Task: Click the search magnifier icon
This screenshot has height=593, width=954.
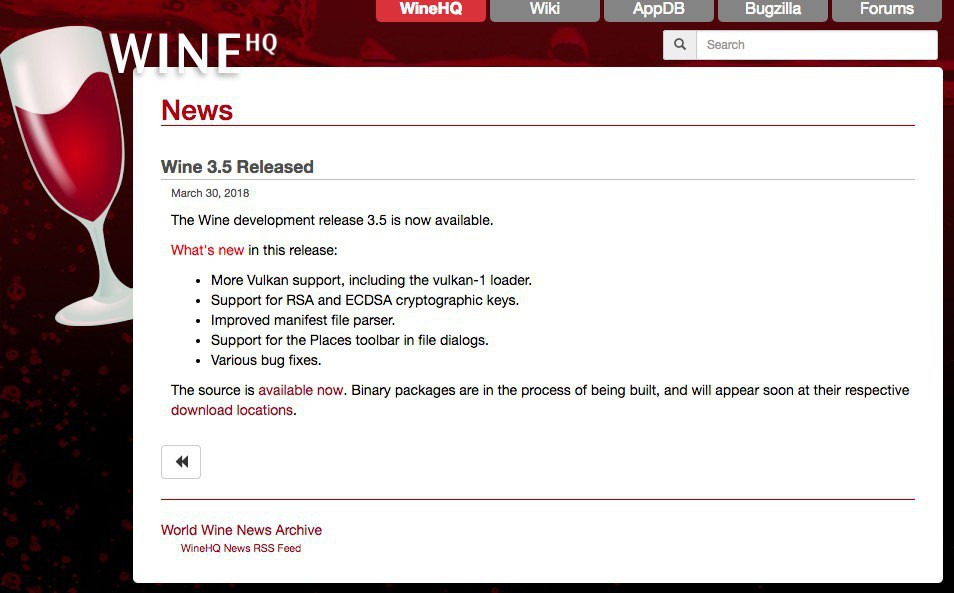Action: pyautogui.click(x=680, y=44)
